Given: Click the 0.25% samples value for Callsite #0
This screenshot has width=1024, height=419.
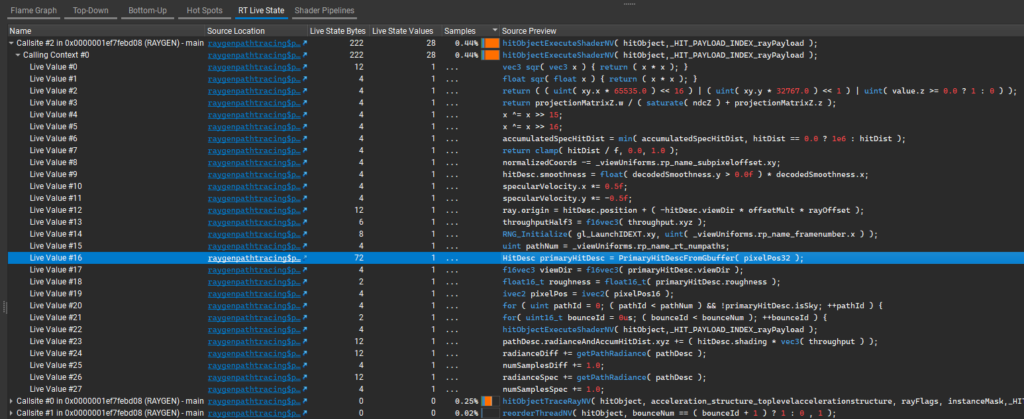Looking at the screenshot, I should (x=466, y=401).
